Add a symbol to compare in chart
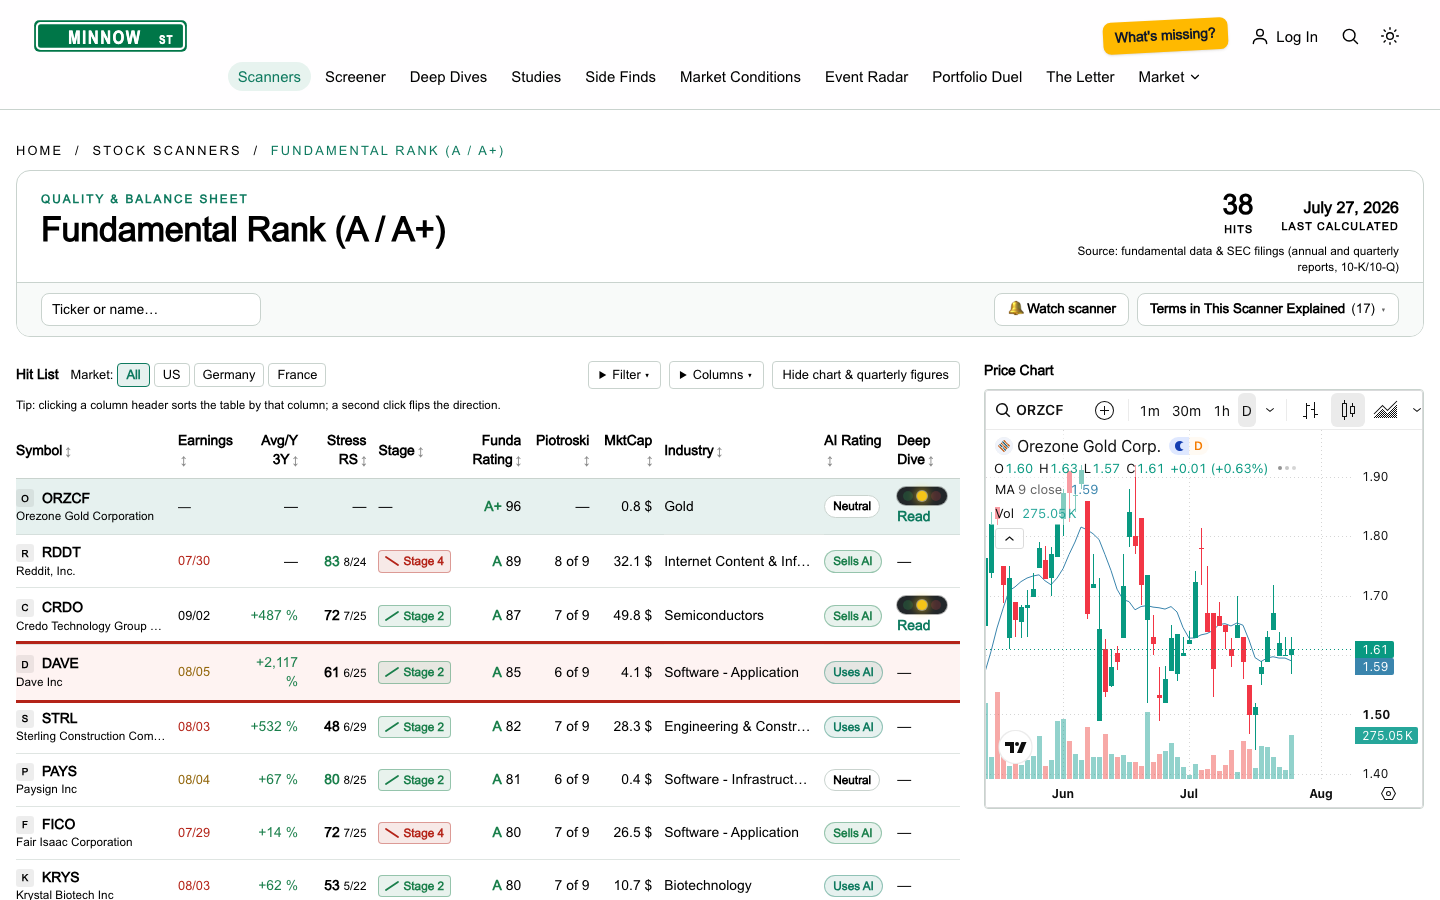1440x900 pixels. tap(1104, 410)
